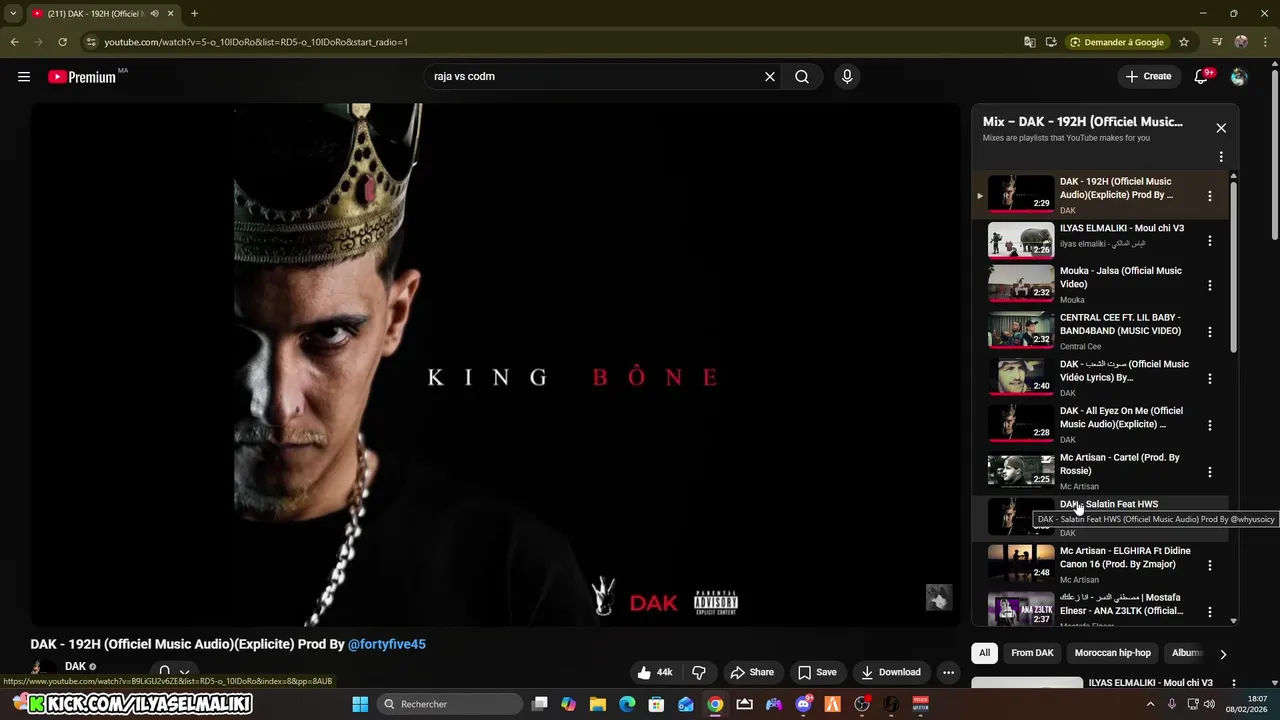1280x720 pixels.
Task: Bookmark this page with star icon
Action: coord(1184,42)
